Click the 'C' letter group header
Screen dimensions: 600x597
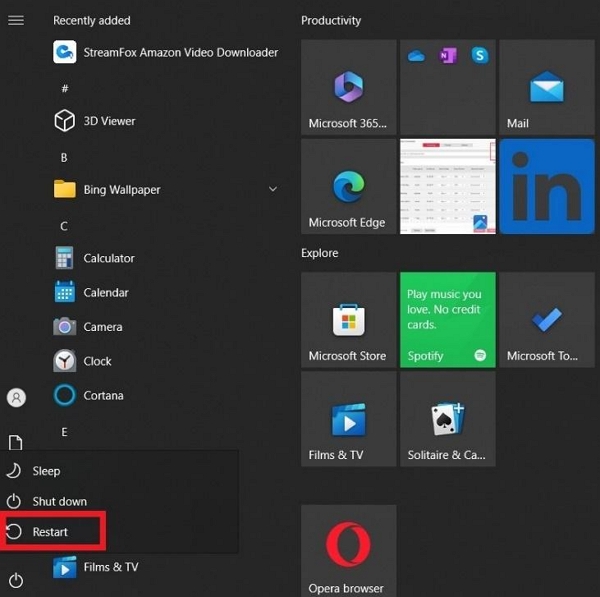[x=64, y=226]
